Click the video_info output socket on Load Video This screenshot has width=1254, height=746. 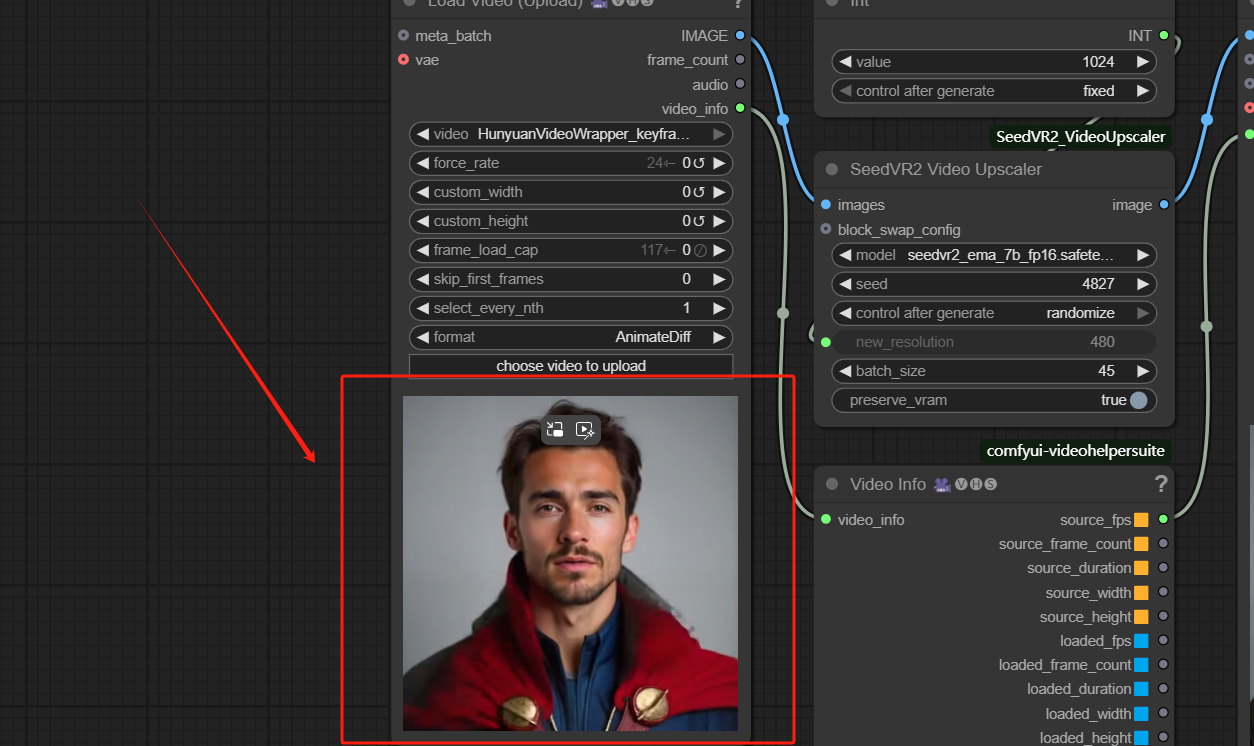(740, 108)
